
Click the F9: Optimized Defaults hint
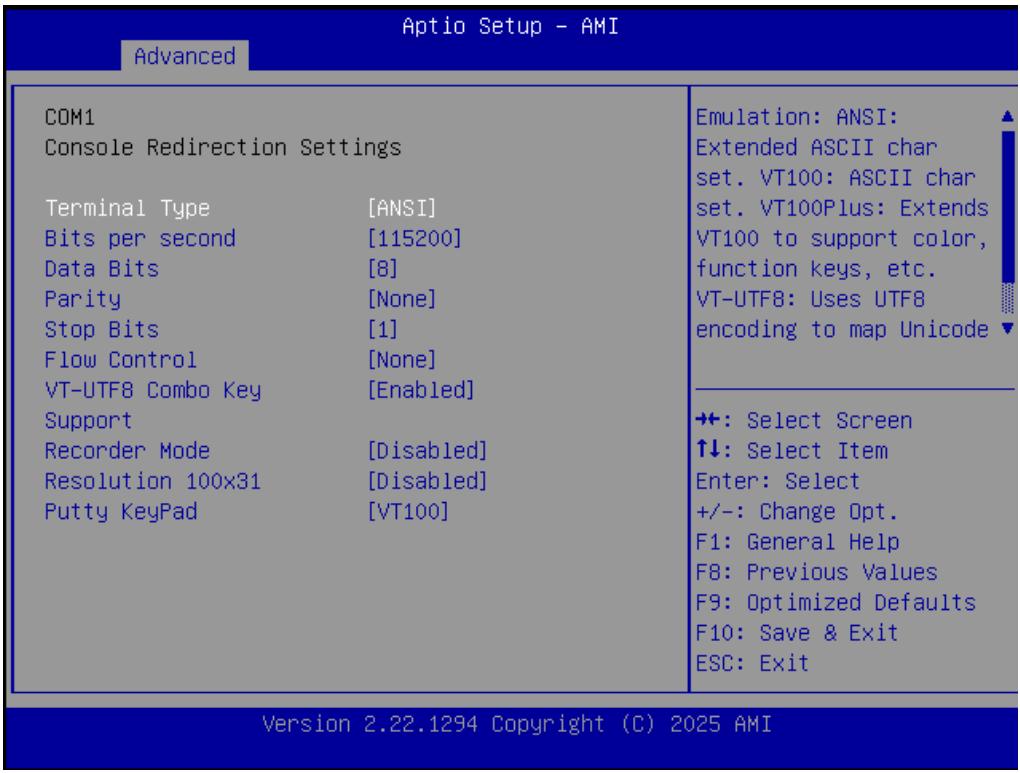click(x=835, y=602)
